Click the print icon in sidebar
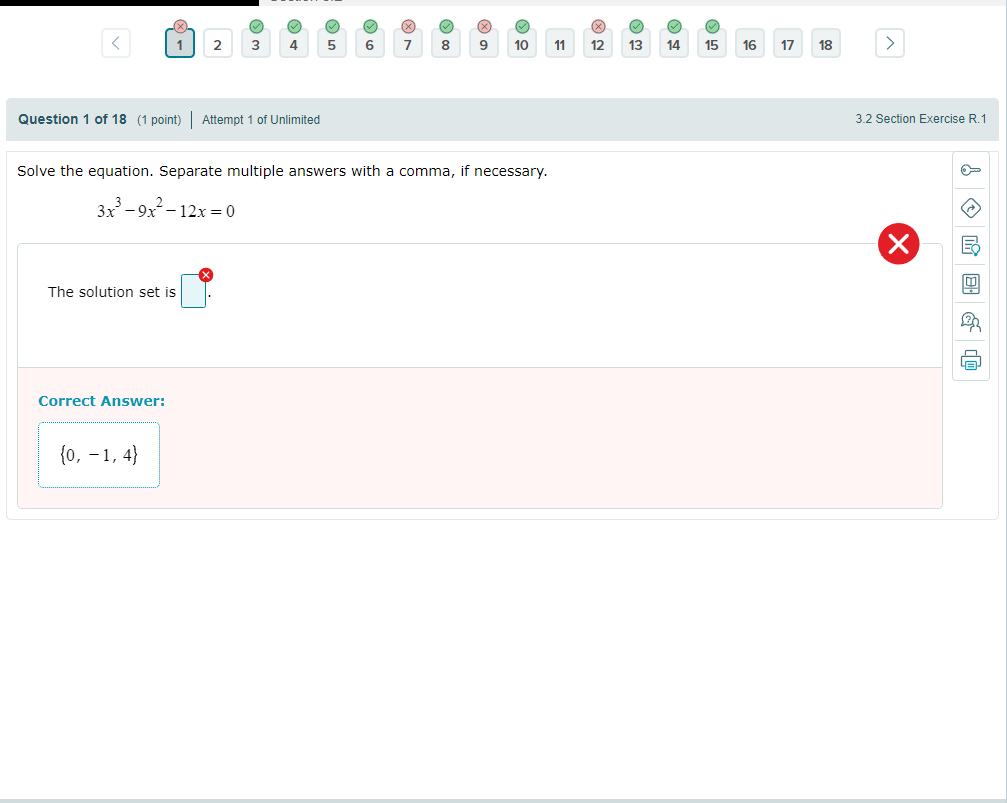This screenshot has height=803, width=1007. (970, 360)
